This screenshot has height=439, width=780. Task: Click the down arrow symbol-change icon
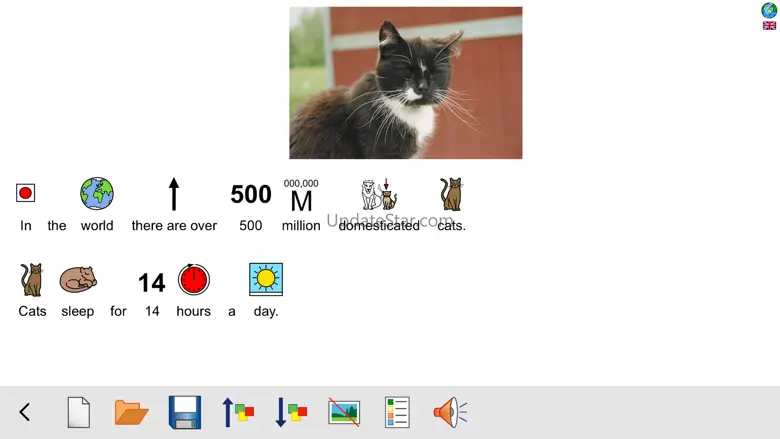point(291,412)
